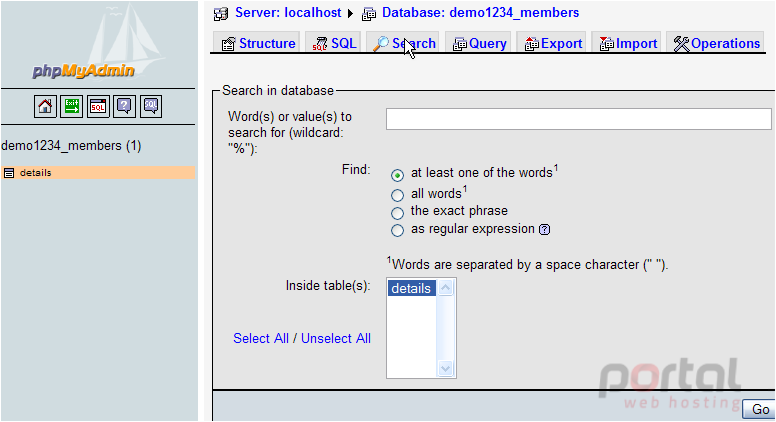The height and width of the screenshot is (422, 776).
Task: Choose 'the exact phrase' radio option
Action: coord(397,213)
